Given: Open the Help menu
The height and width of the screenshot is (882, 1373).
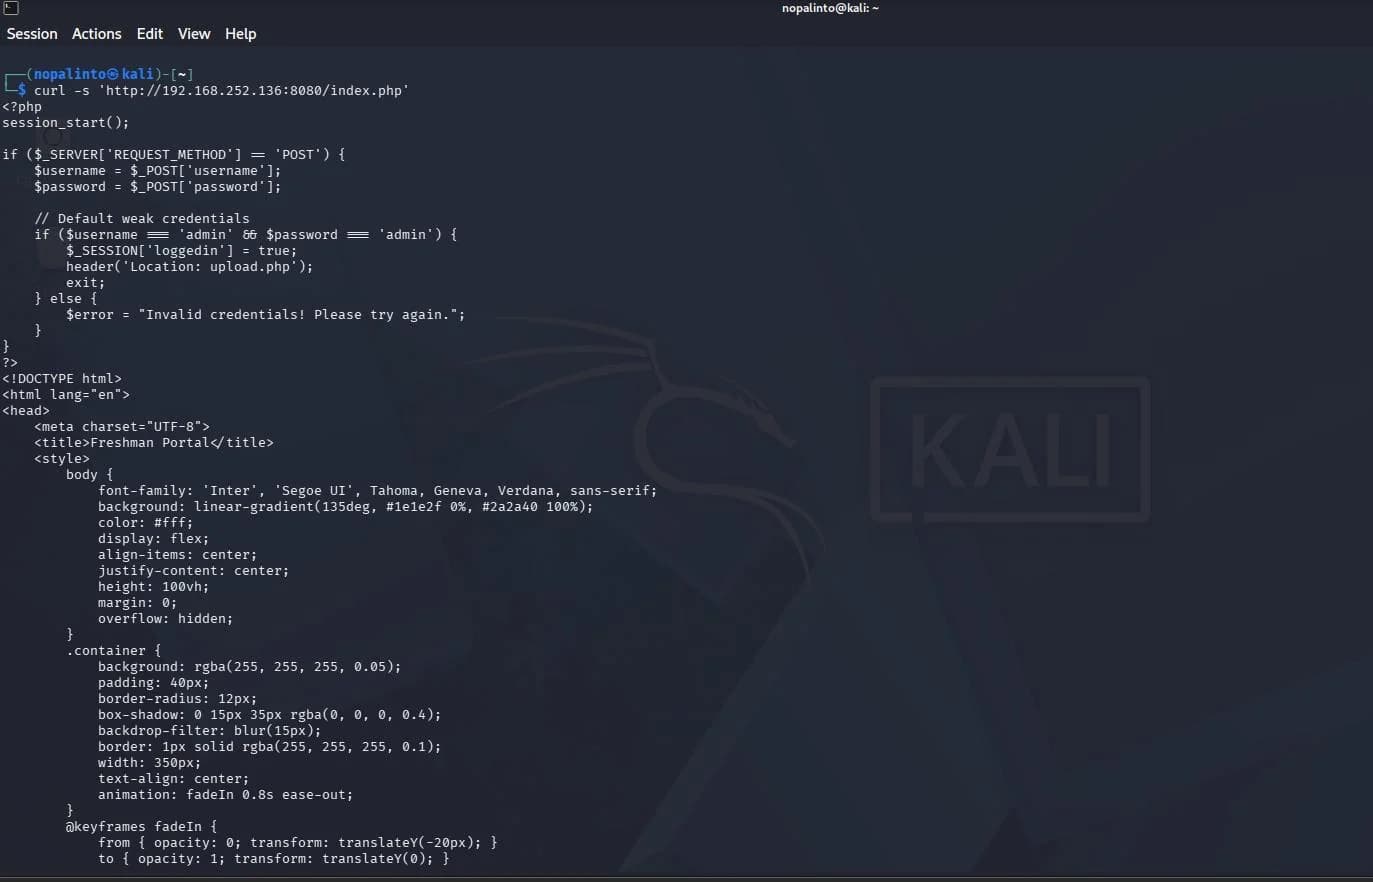Looking at the screenshot, I should 240,34.
